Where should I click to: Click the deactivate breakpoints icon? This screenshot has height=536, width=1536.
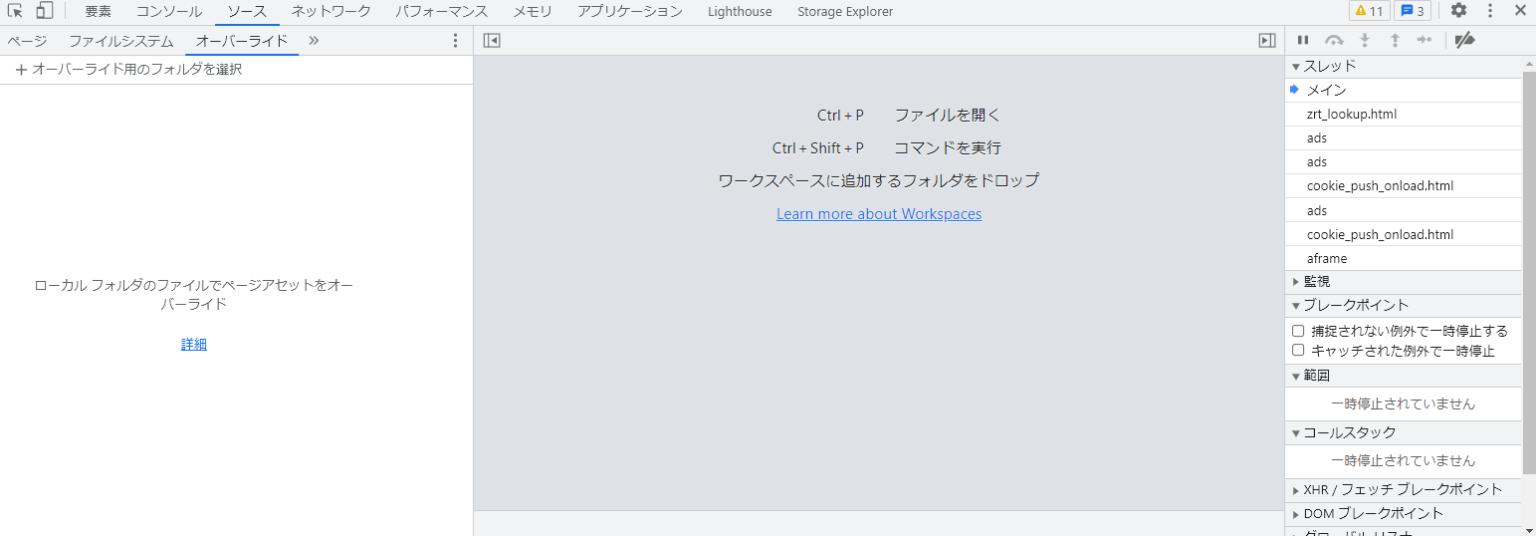(1464, 40)
